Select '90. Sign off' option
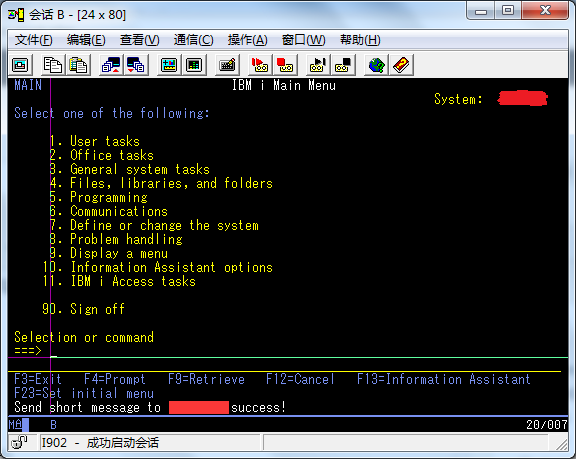This screenshot has width=576, height=459. (83, 309)
